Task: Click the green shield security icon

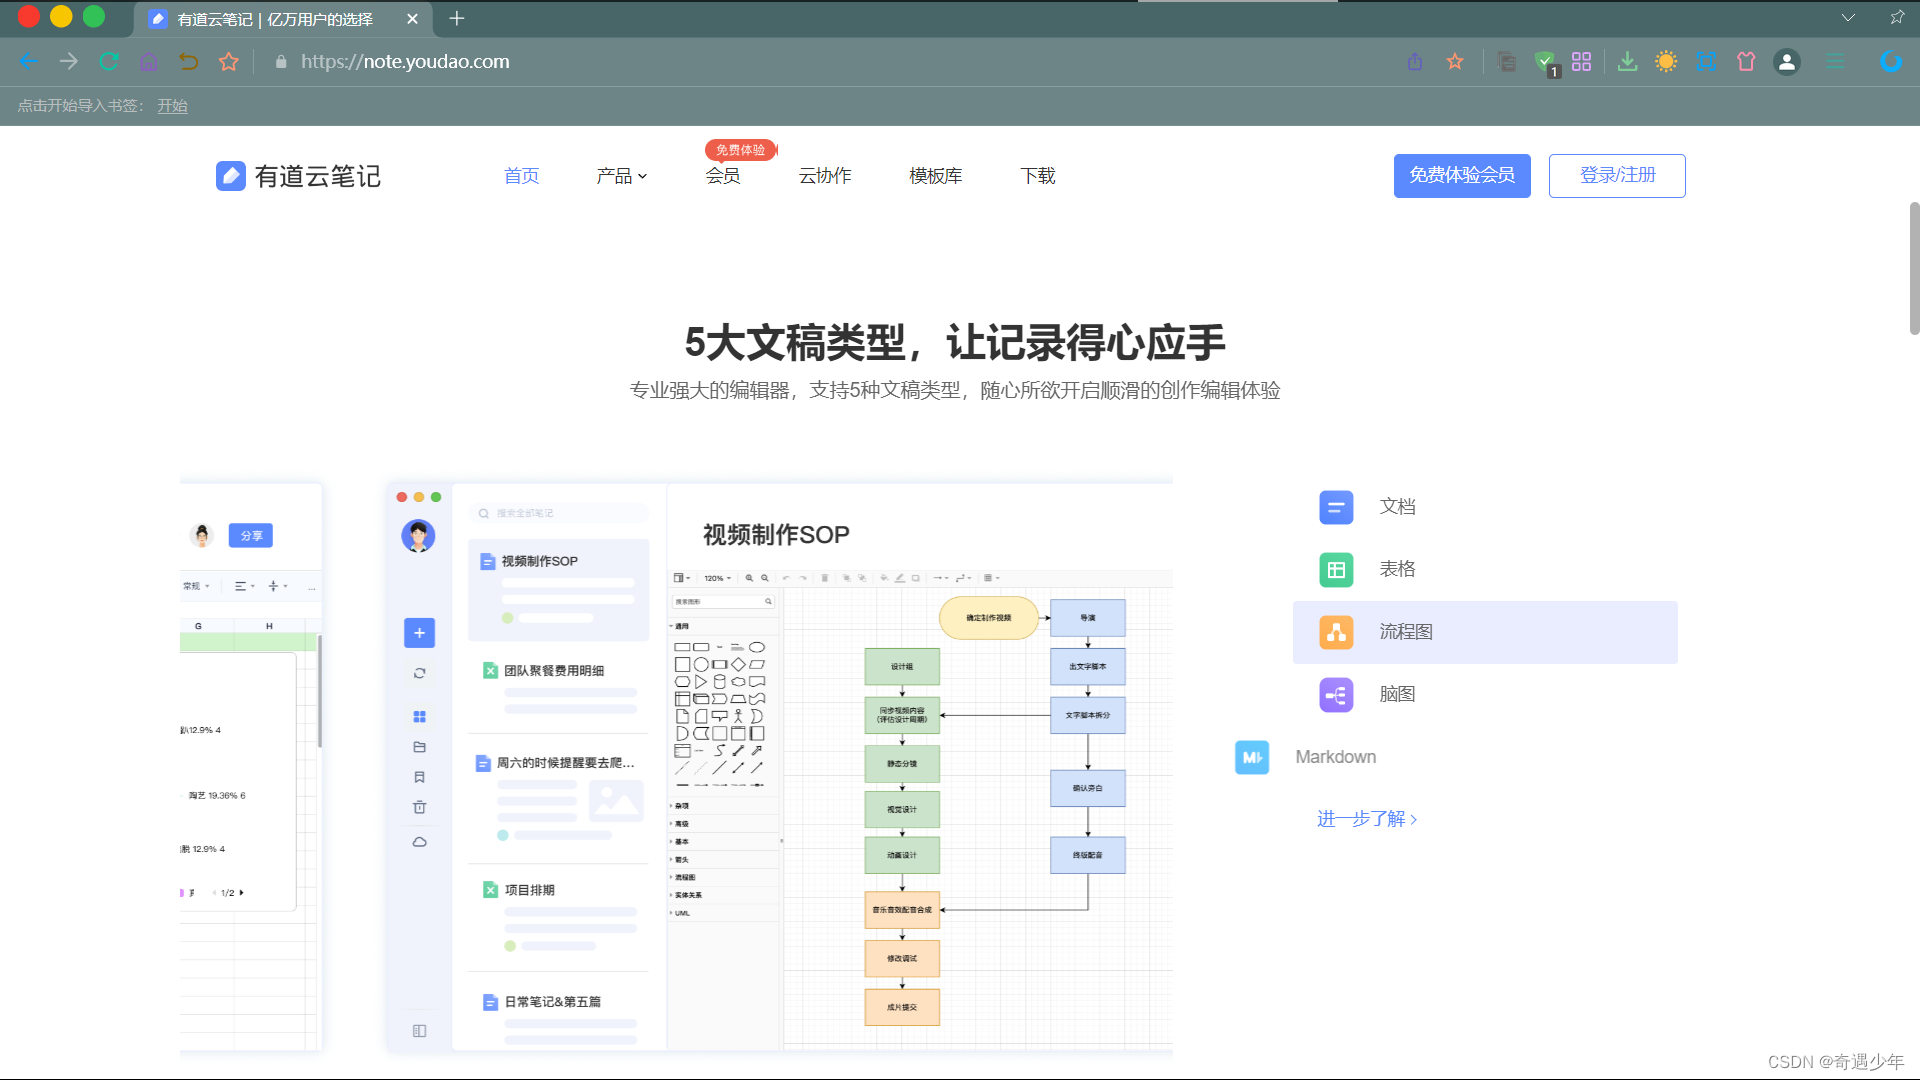Action: pos(1545,62)
